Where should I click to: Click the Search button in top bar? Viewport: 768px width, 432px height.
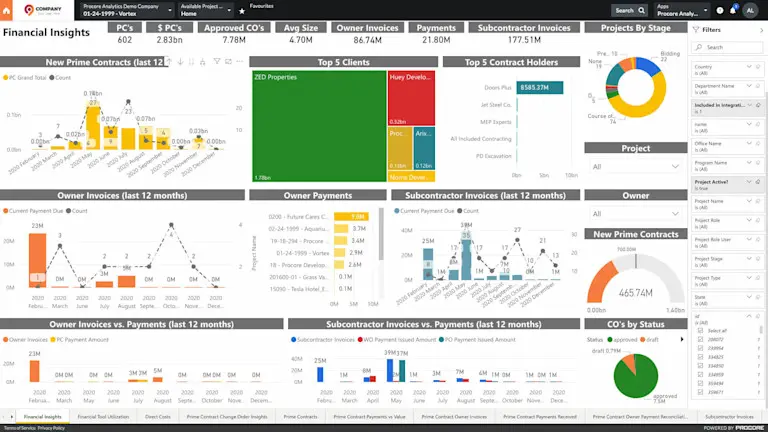tap(629, 10)
